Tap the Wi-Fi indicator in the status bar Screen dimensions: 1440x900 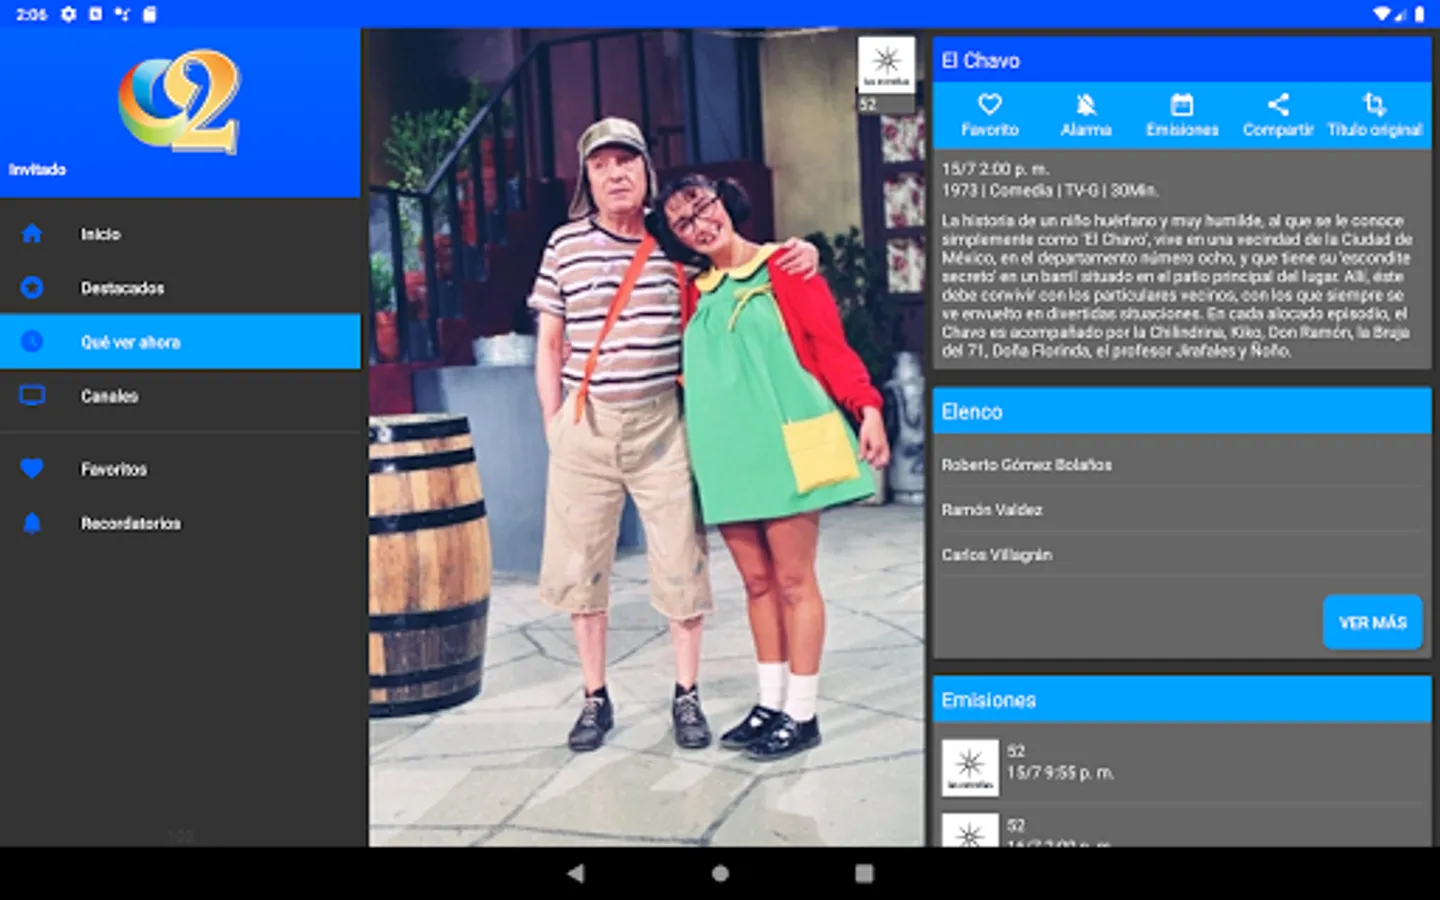1381,14
